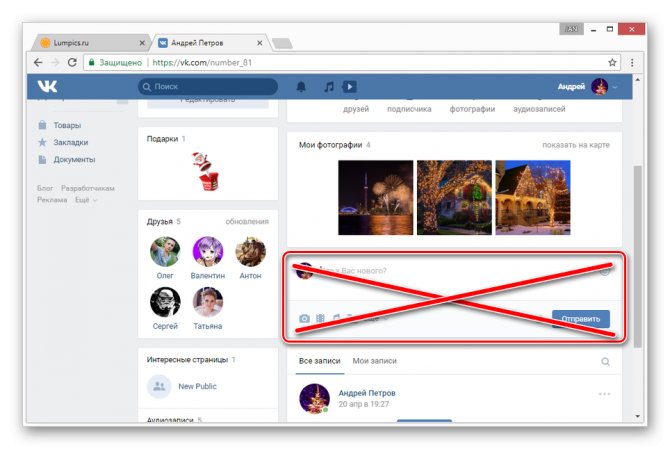The image size is (670, 449).
Task: Click the 20 апр в 19:27 timestamp
Action: 364,404
